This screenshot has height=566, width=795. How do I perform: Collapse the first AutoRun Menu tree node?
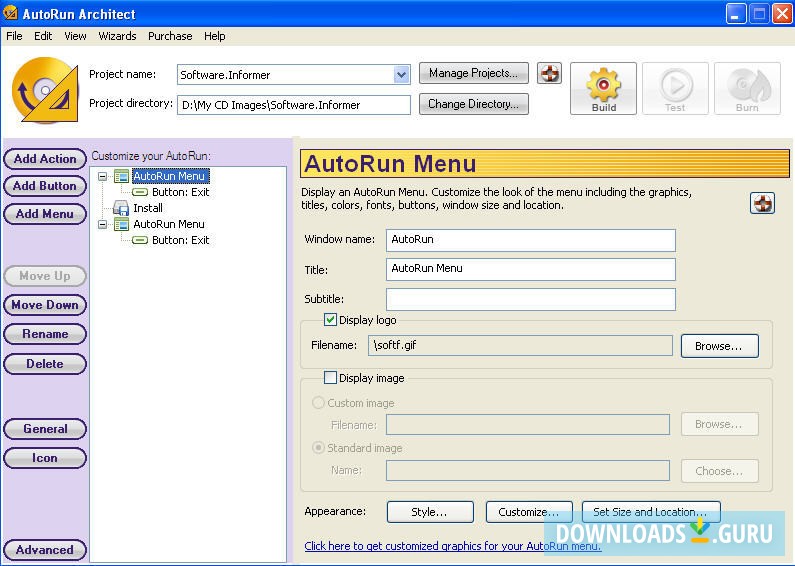[x=103, y=176]
